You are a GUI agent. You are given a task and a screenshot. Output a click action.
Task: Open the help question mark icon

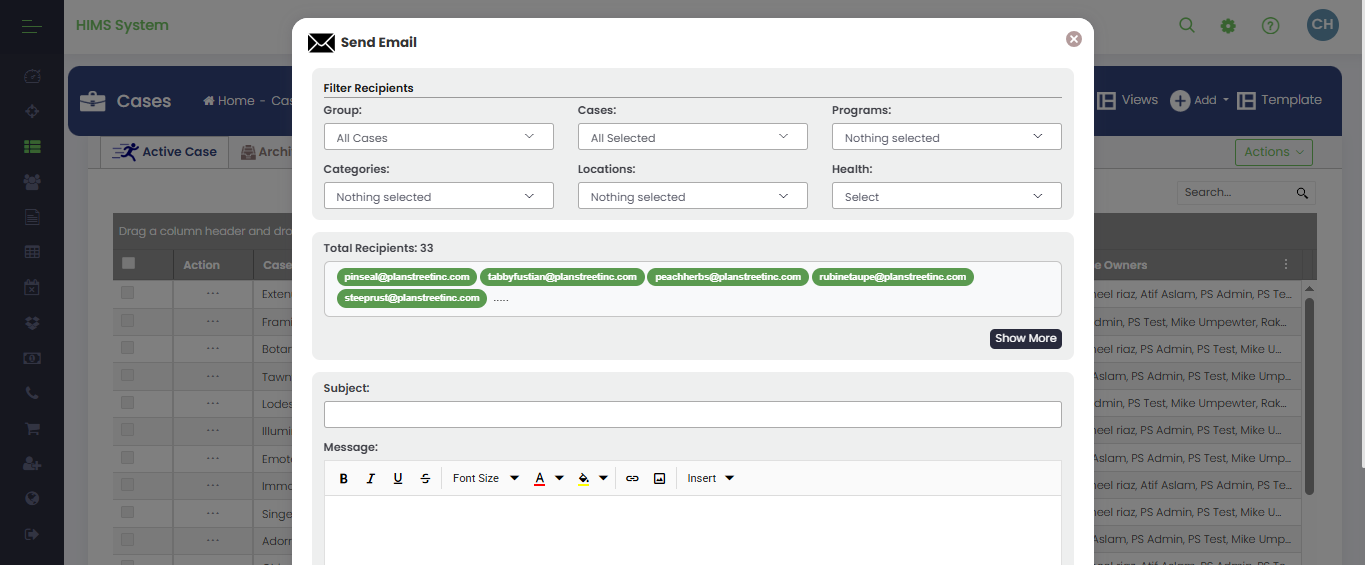1270,26
